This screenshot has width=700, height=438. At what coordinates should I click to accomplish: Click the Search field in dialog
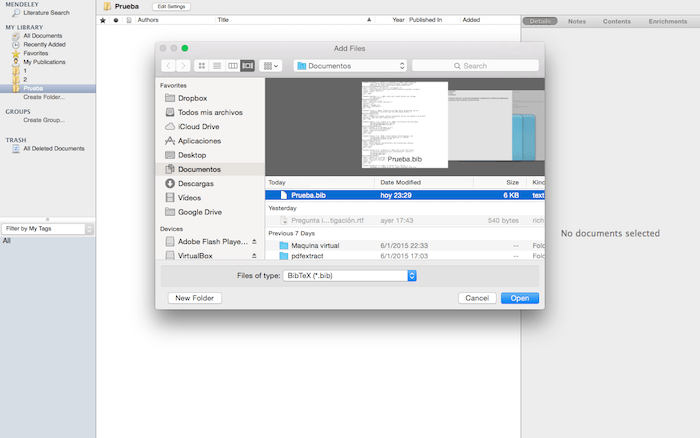point(475,66)
